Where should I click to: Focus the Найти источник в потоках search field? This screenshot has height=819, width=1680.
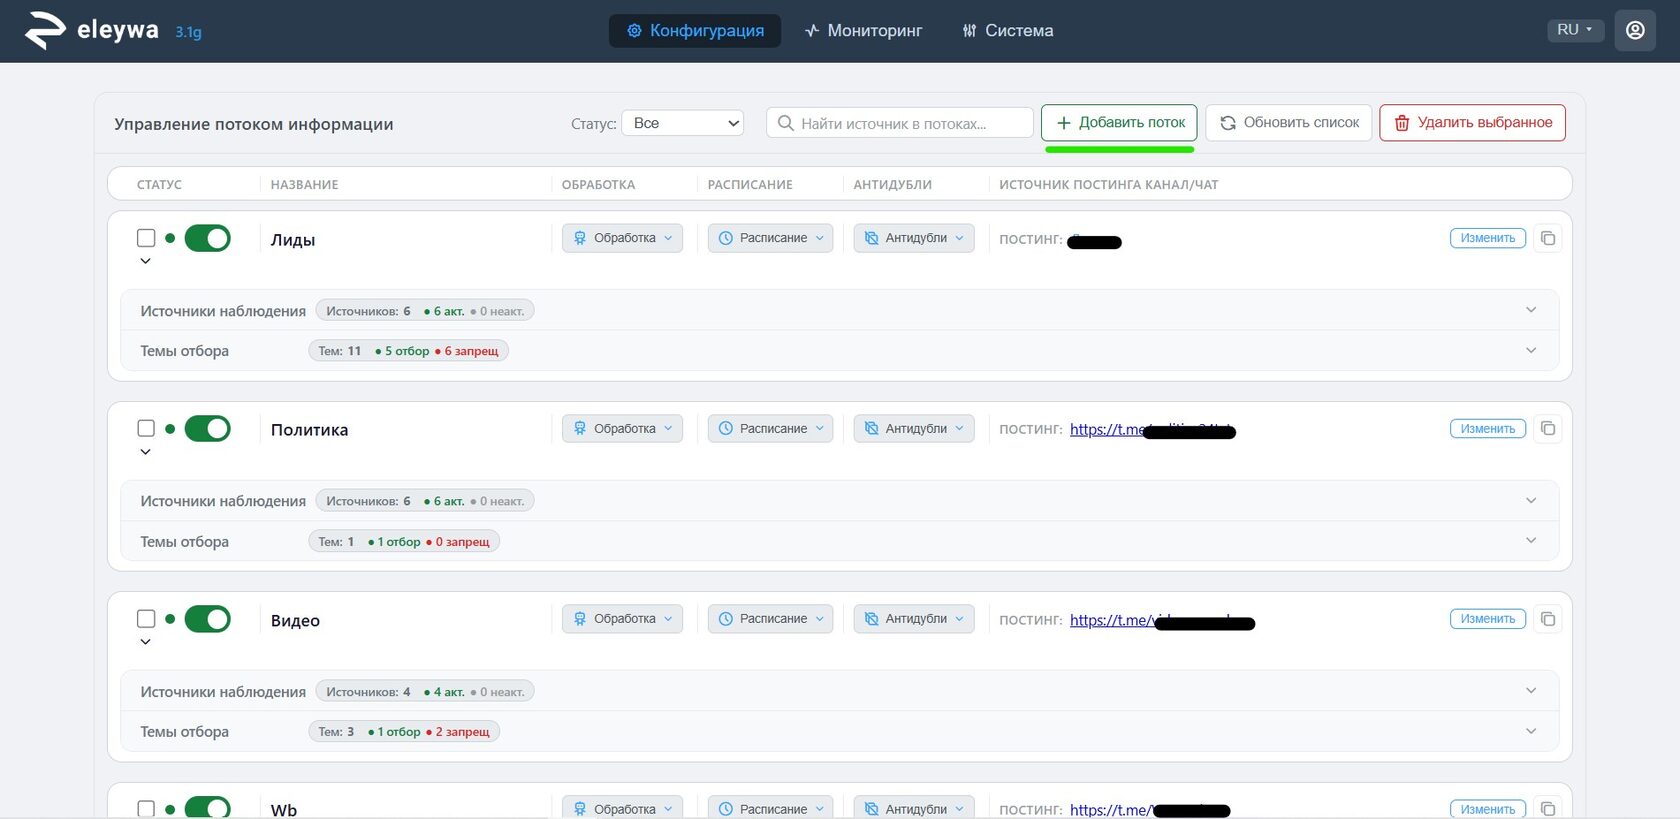(x=900, y=123)
